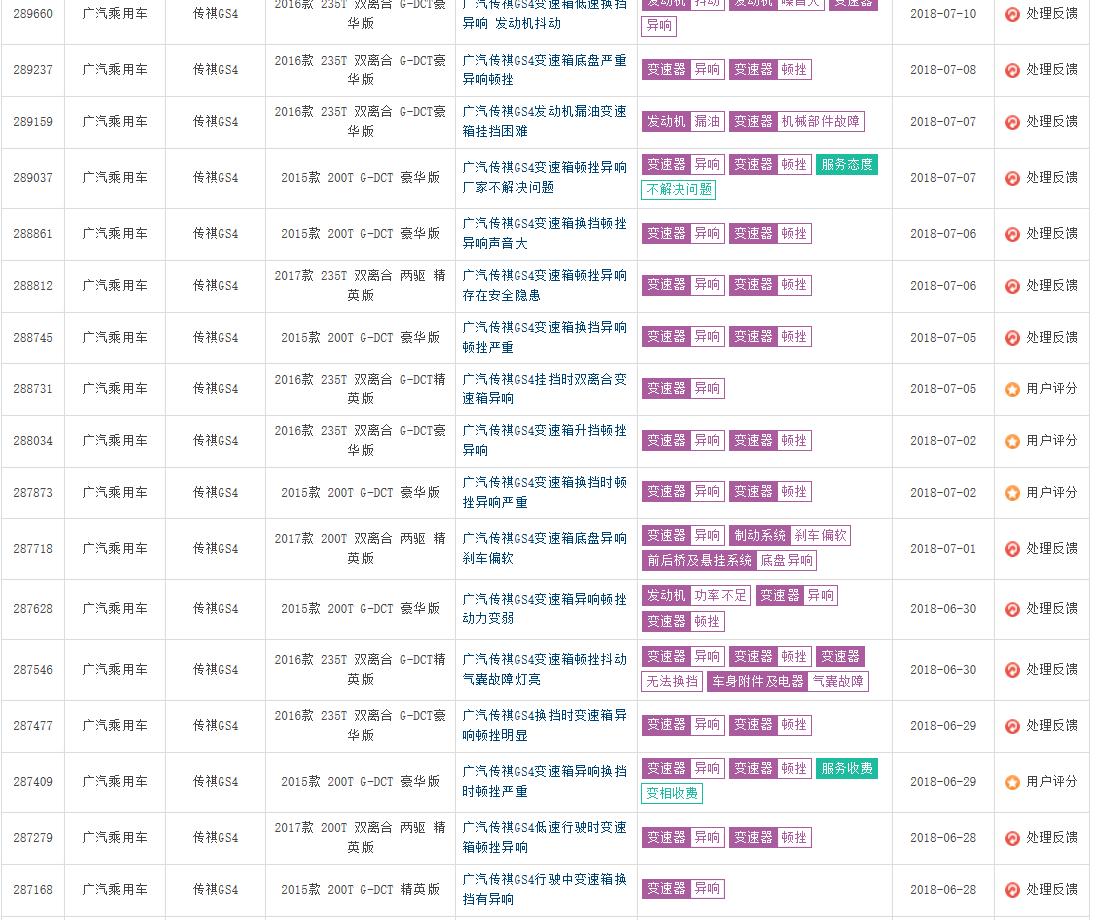Select the 不解决问题 tag
The width and height of the screenshot is (1112, 920).
[x=678, y=190]
